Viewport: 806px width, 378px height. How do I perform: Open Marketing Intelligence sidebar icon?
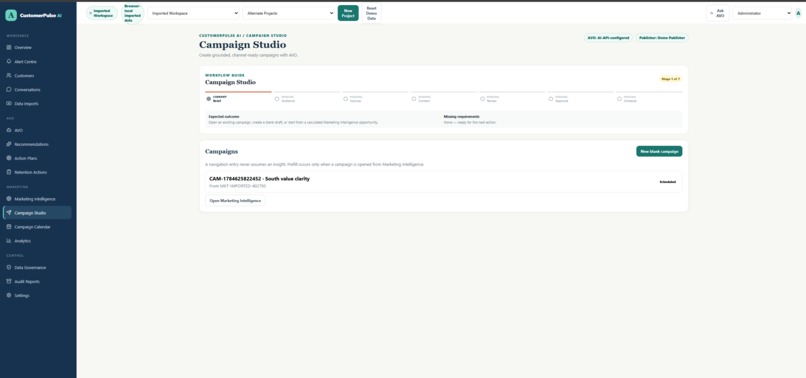click(x=9, y=199)
